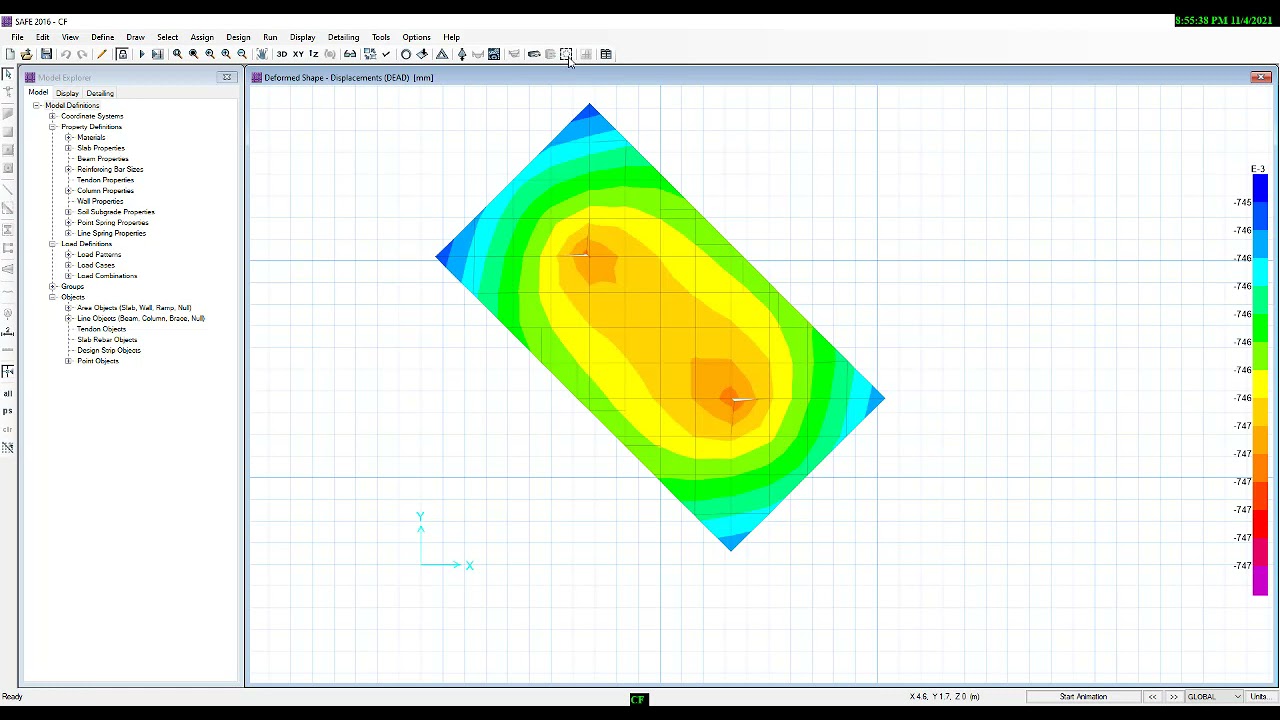Click the pencil draw icon in toolbar
The height and width of the screenshot is (720, 1280).
tap(102, 54)
